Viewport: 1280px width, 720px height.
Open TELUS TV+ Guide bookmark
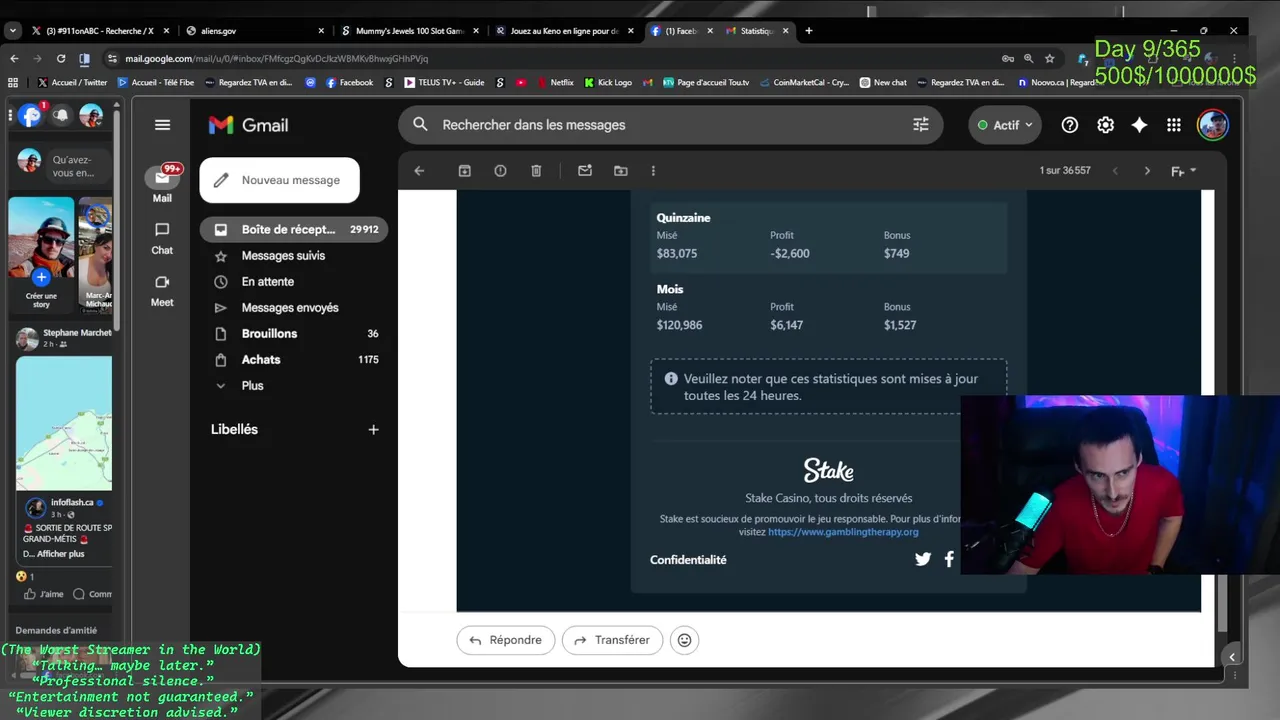pos(444,83)
